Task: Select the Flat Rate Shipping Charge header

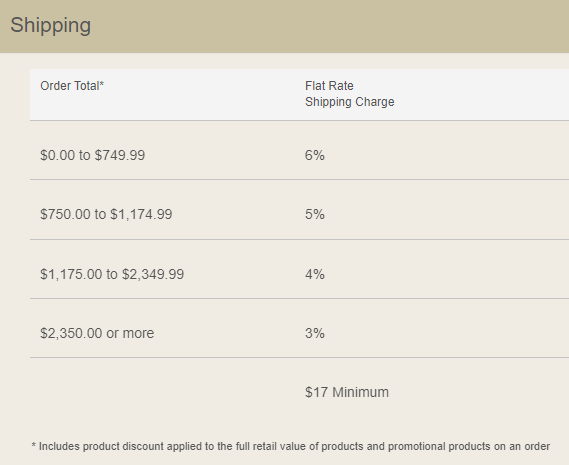Action: coord(349,94)
